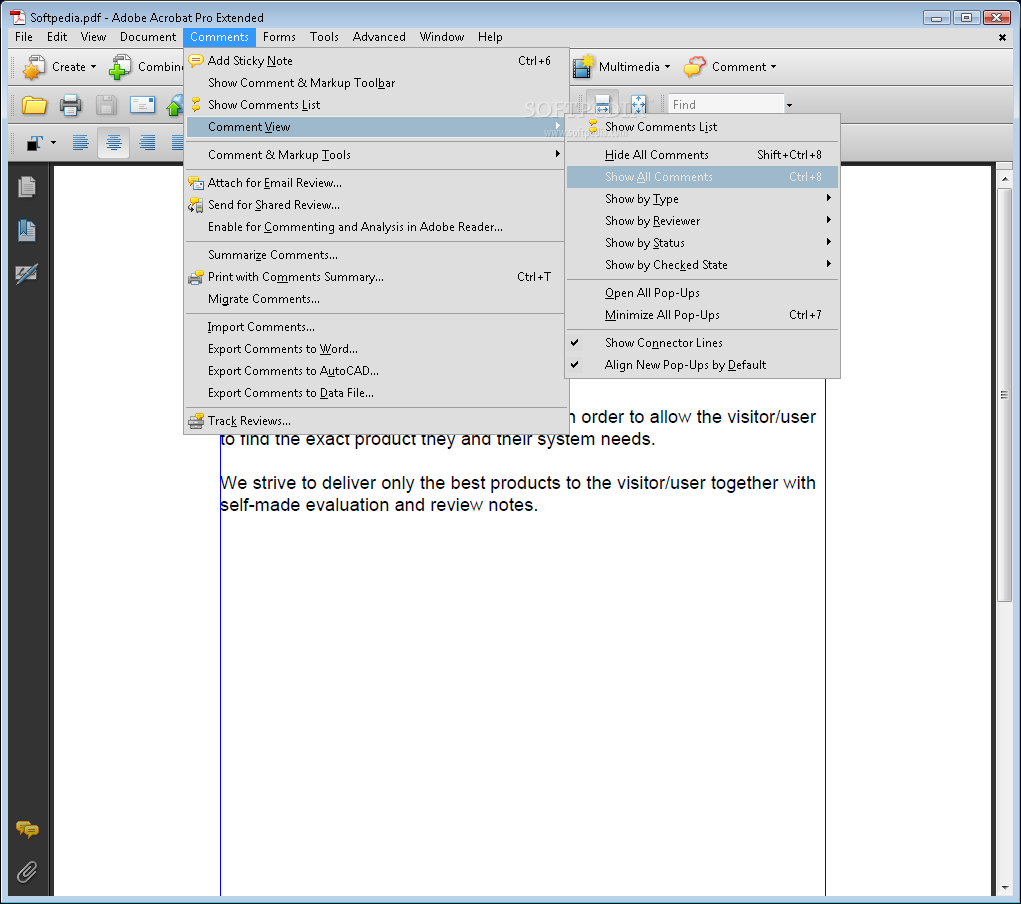Align text left
The width and height of the screenshot is (1021, 904).
80,142
